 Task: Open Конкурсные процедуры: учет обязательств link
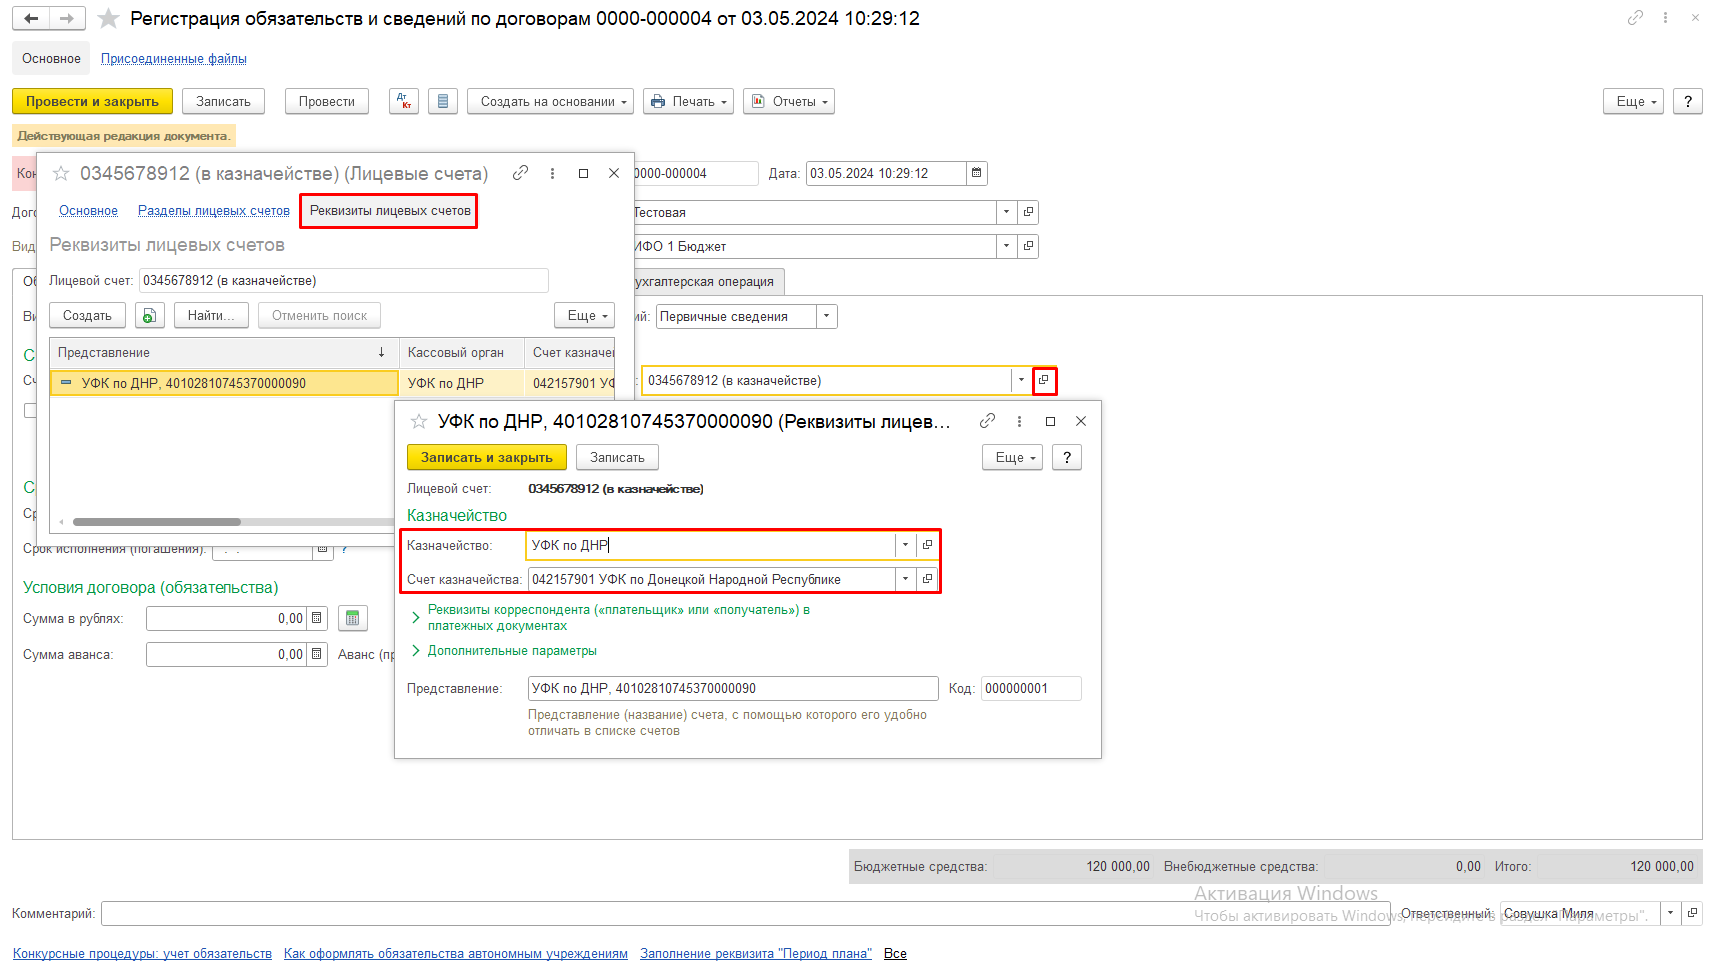142,953
